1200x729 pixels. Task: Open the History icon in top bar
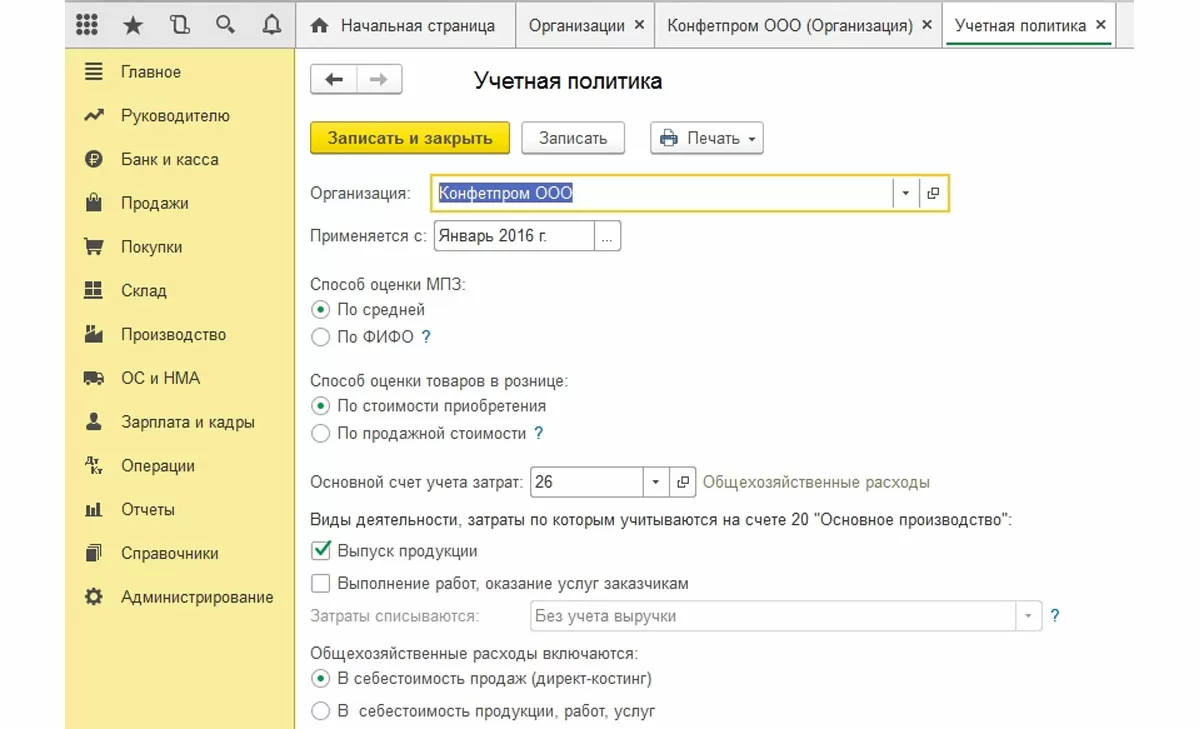tap(179, 25)
